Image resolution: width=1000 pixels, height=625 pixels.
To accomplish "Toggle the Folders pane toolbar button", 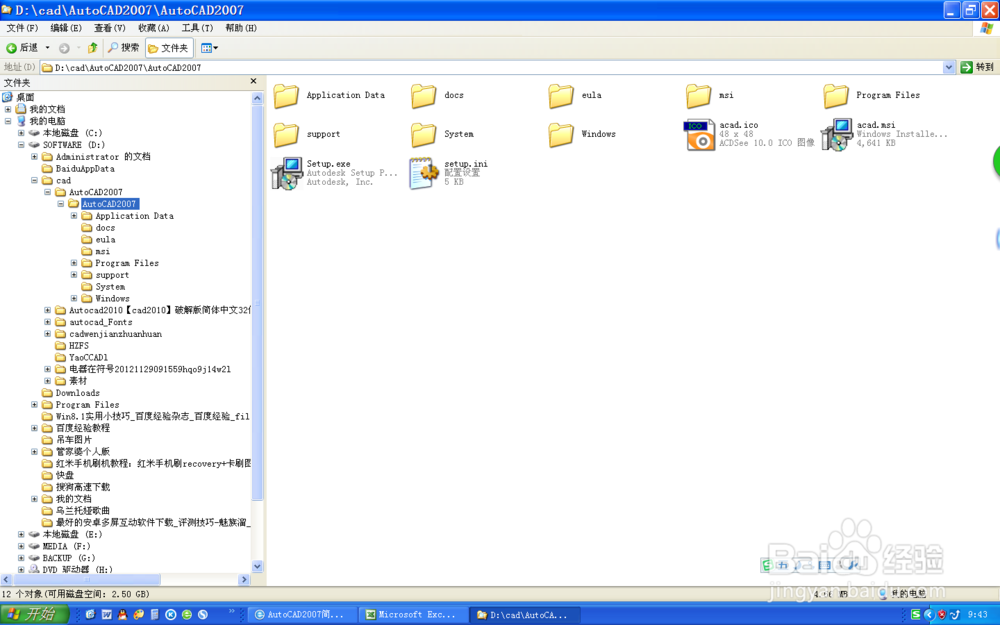I will pyautogui.click(x=169, y=48).
